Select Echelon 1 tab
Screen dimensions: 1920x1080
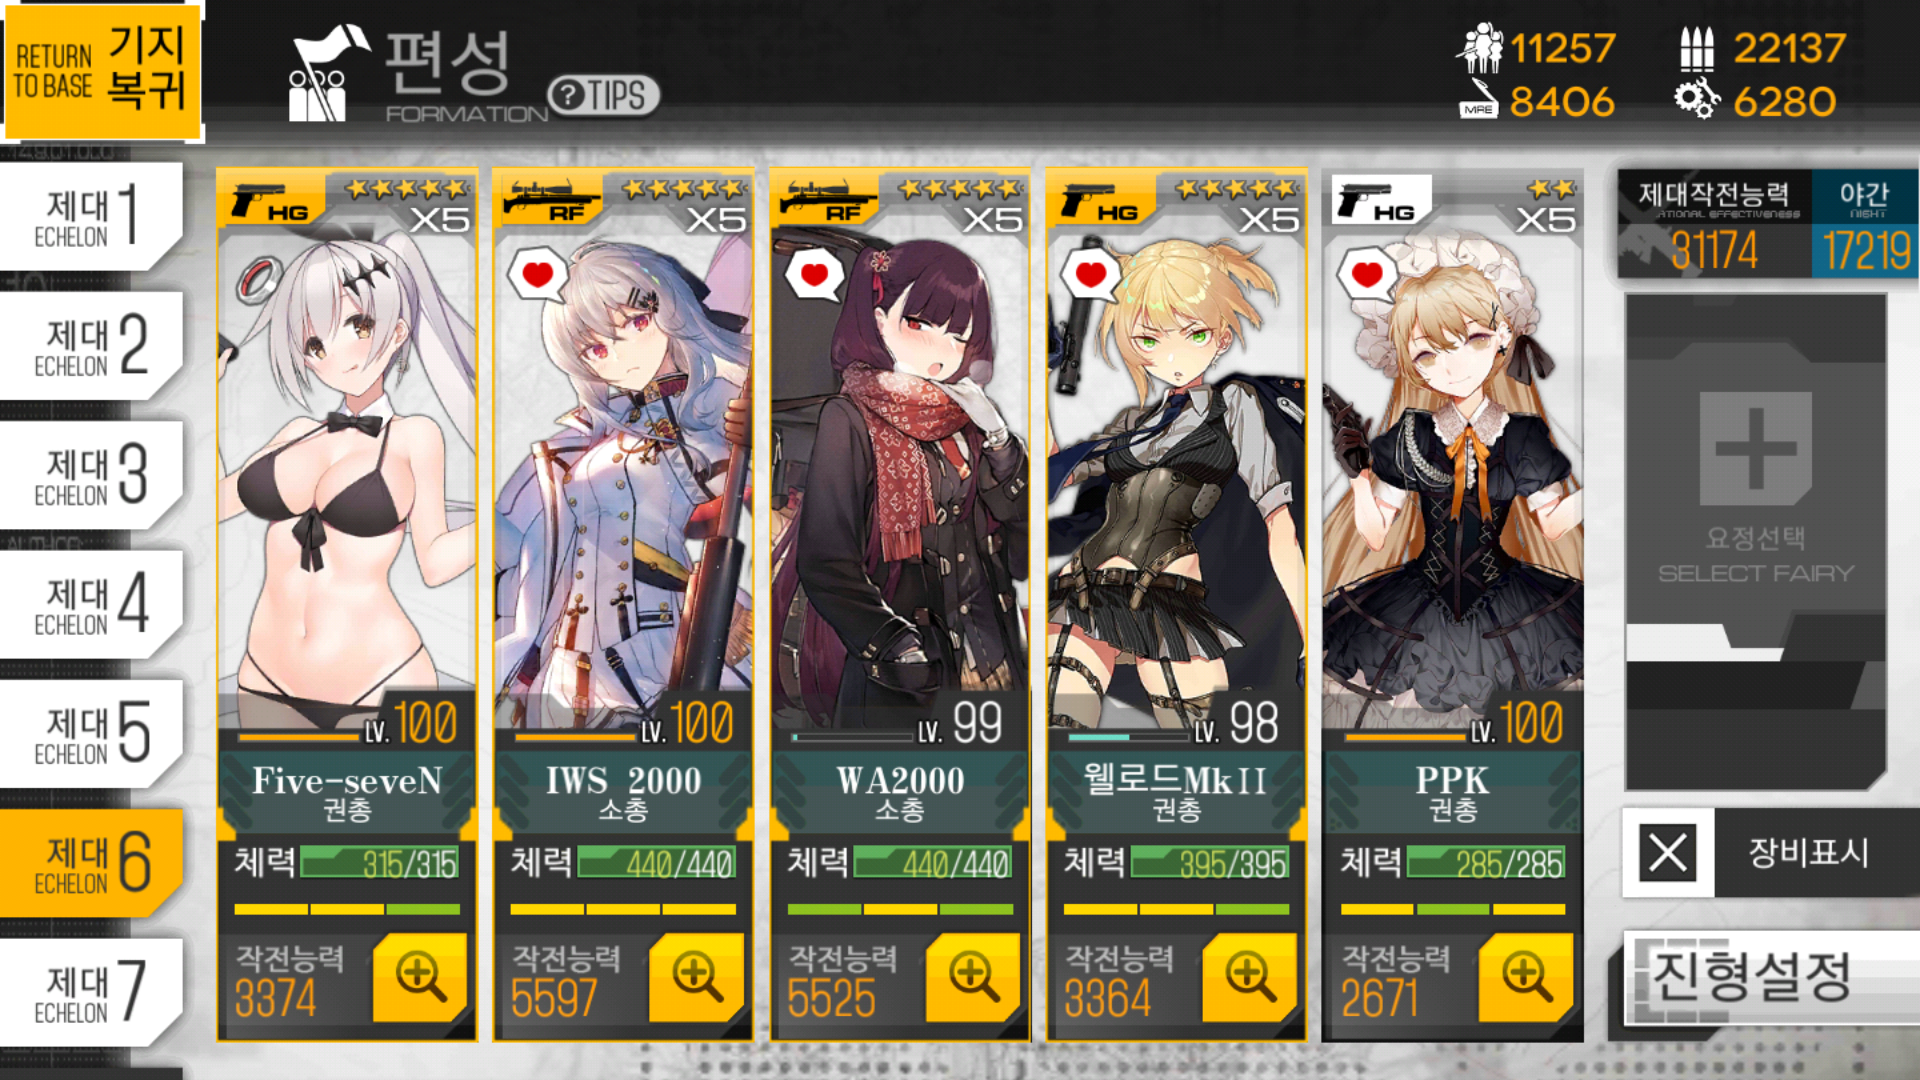(x=90, y=216)
